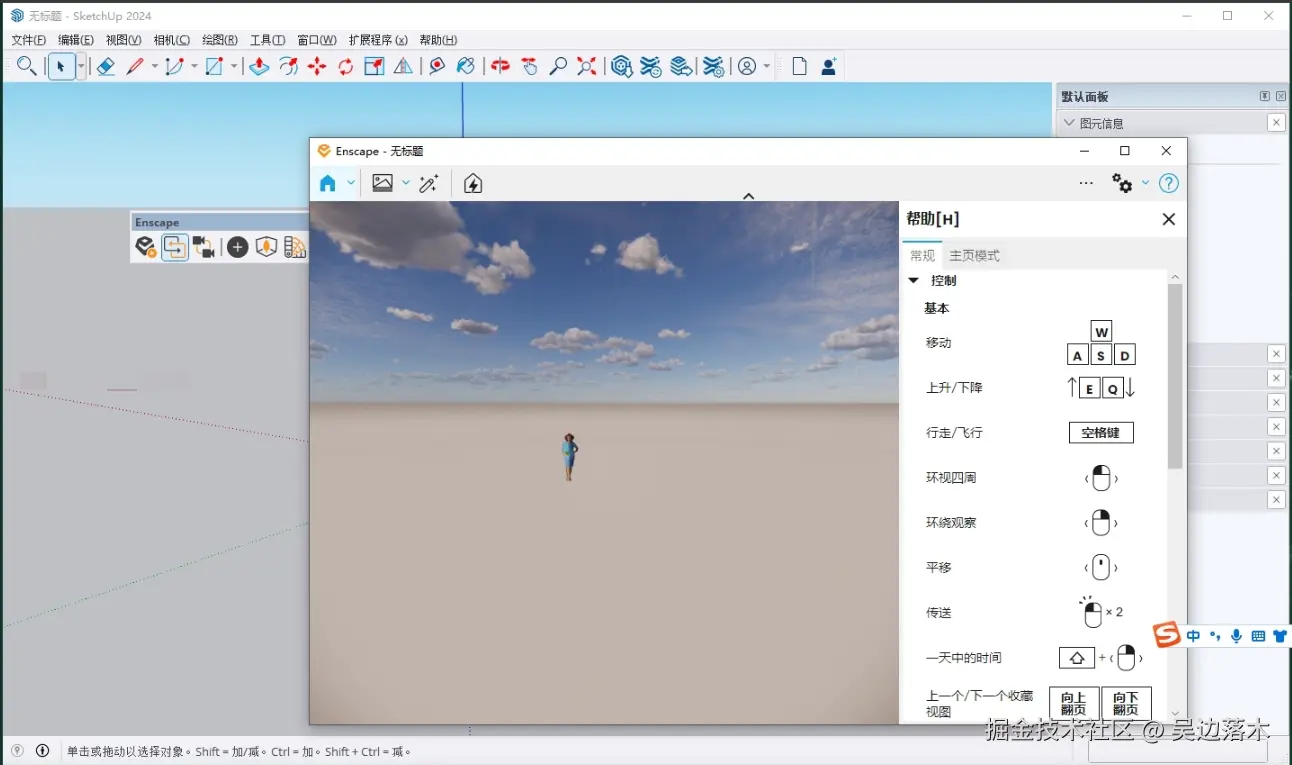Toggle Enscape Live Updates
Viewport: 1292px width, 765px height.
[175, 247]
